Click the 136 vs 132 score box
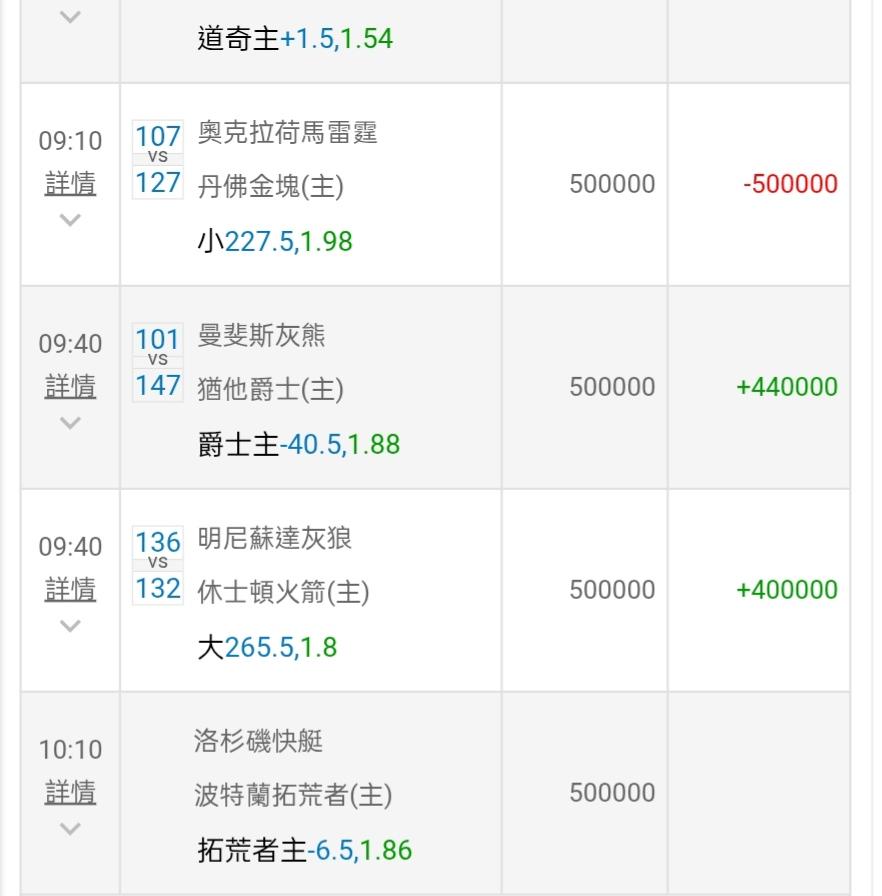The height and width of the screenshot is (896, 882). [158, 565]
